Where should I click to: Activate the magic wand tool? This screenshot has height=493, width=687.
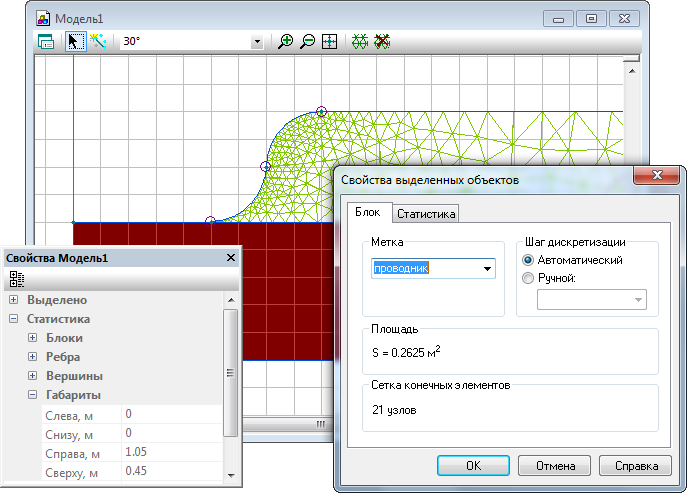click(x=98, y=42)
